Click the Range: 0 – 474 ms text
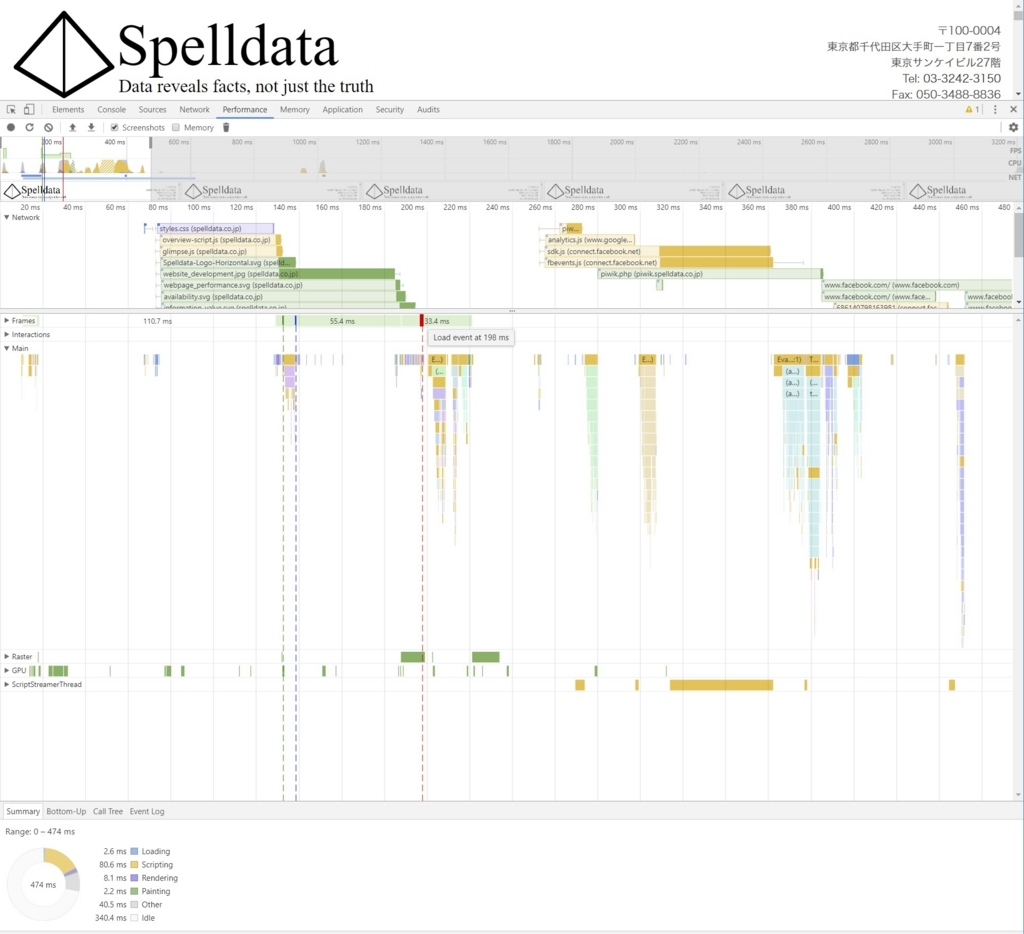Screen dimensions: 1024x934 pos(40,831)
